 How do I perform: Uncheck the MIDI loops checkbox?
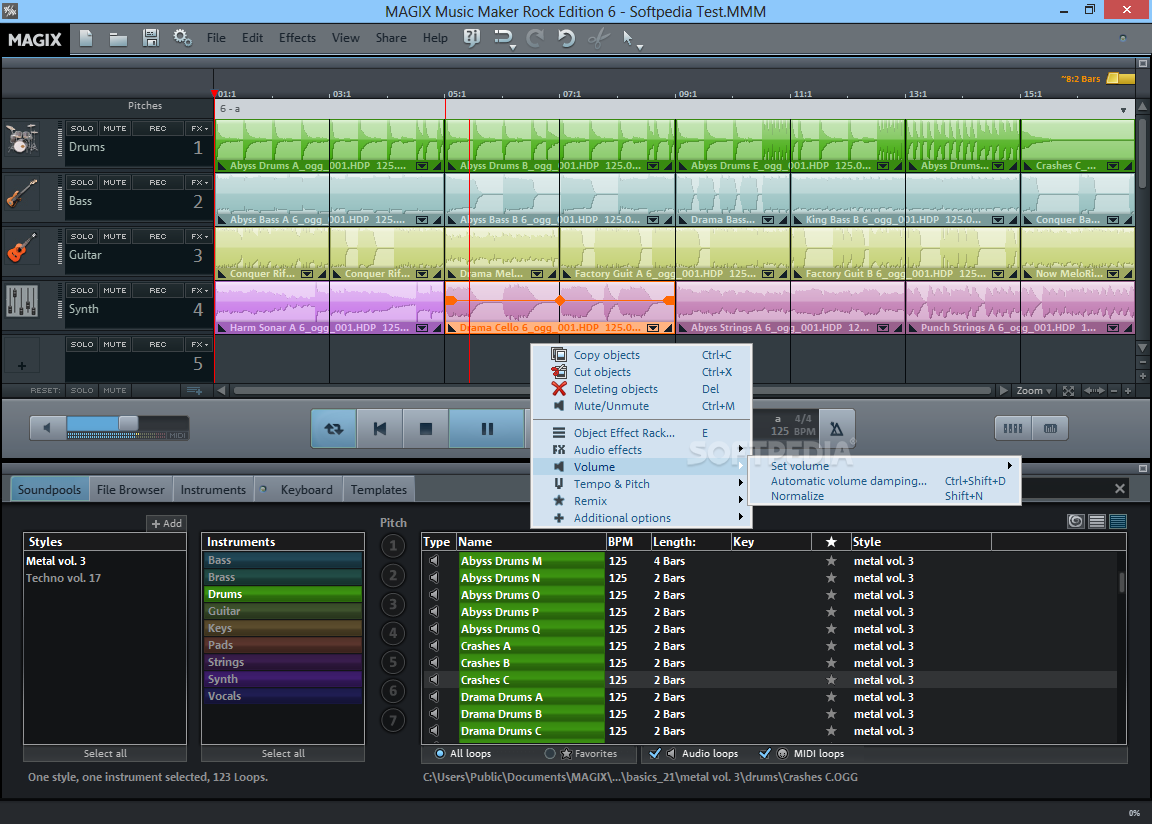point(765,753)
